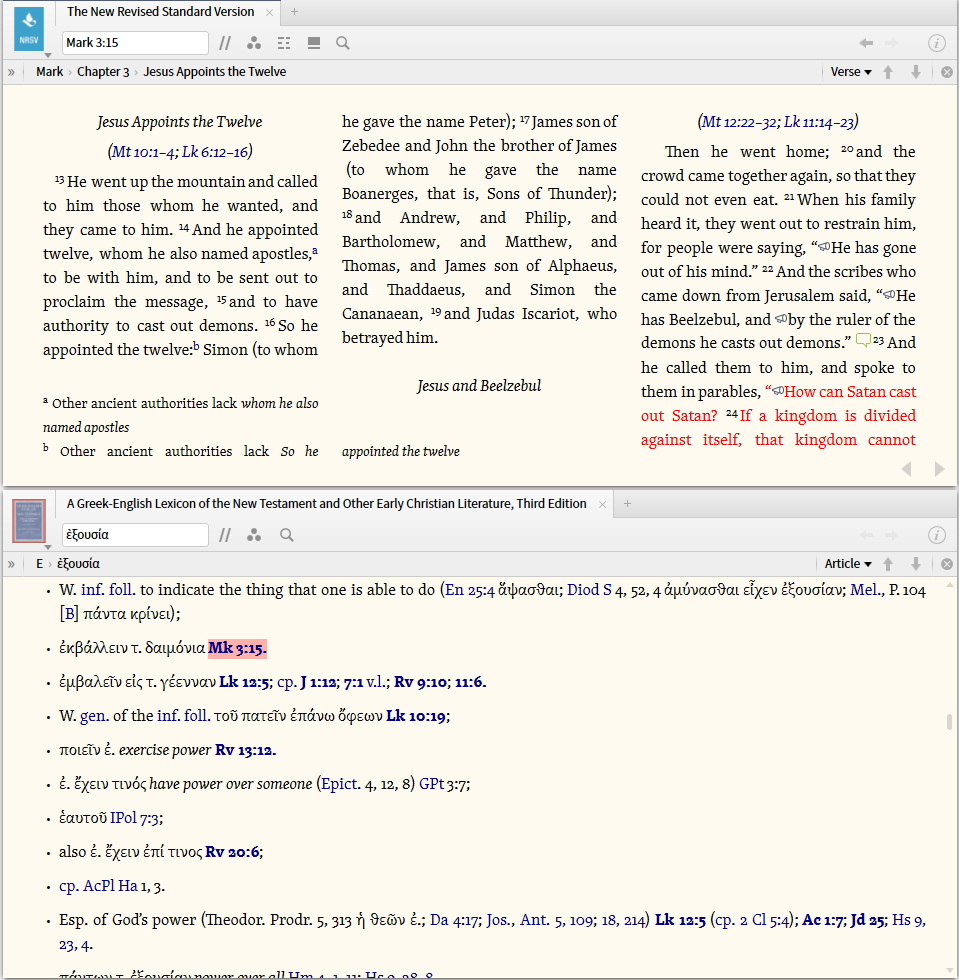Open visual filters icon in lexicon panel
Image resolution: width=959 pixels, height=980 pixels.
click(x=254, y=535)
